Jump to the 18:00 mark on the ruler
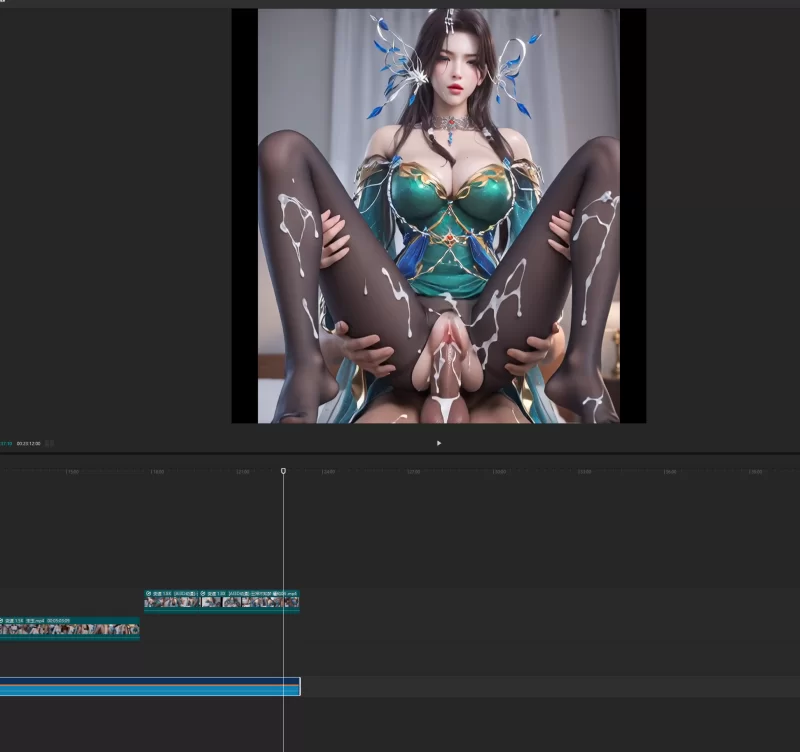This screenshot has width=800, height=752. coord(157,471)
